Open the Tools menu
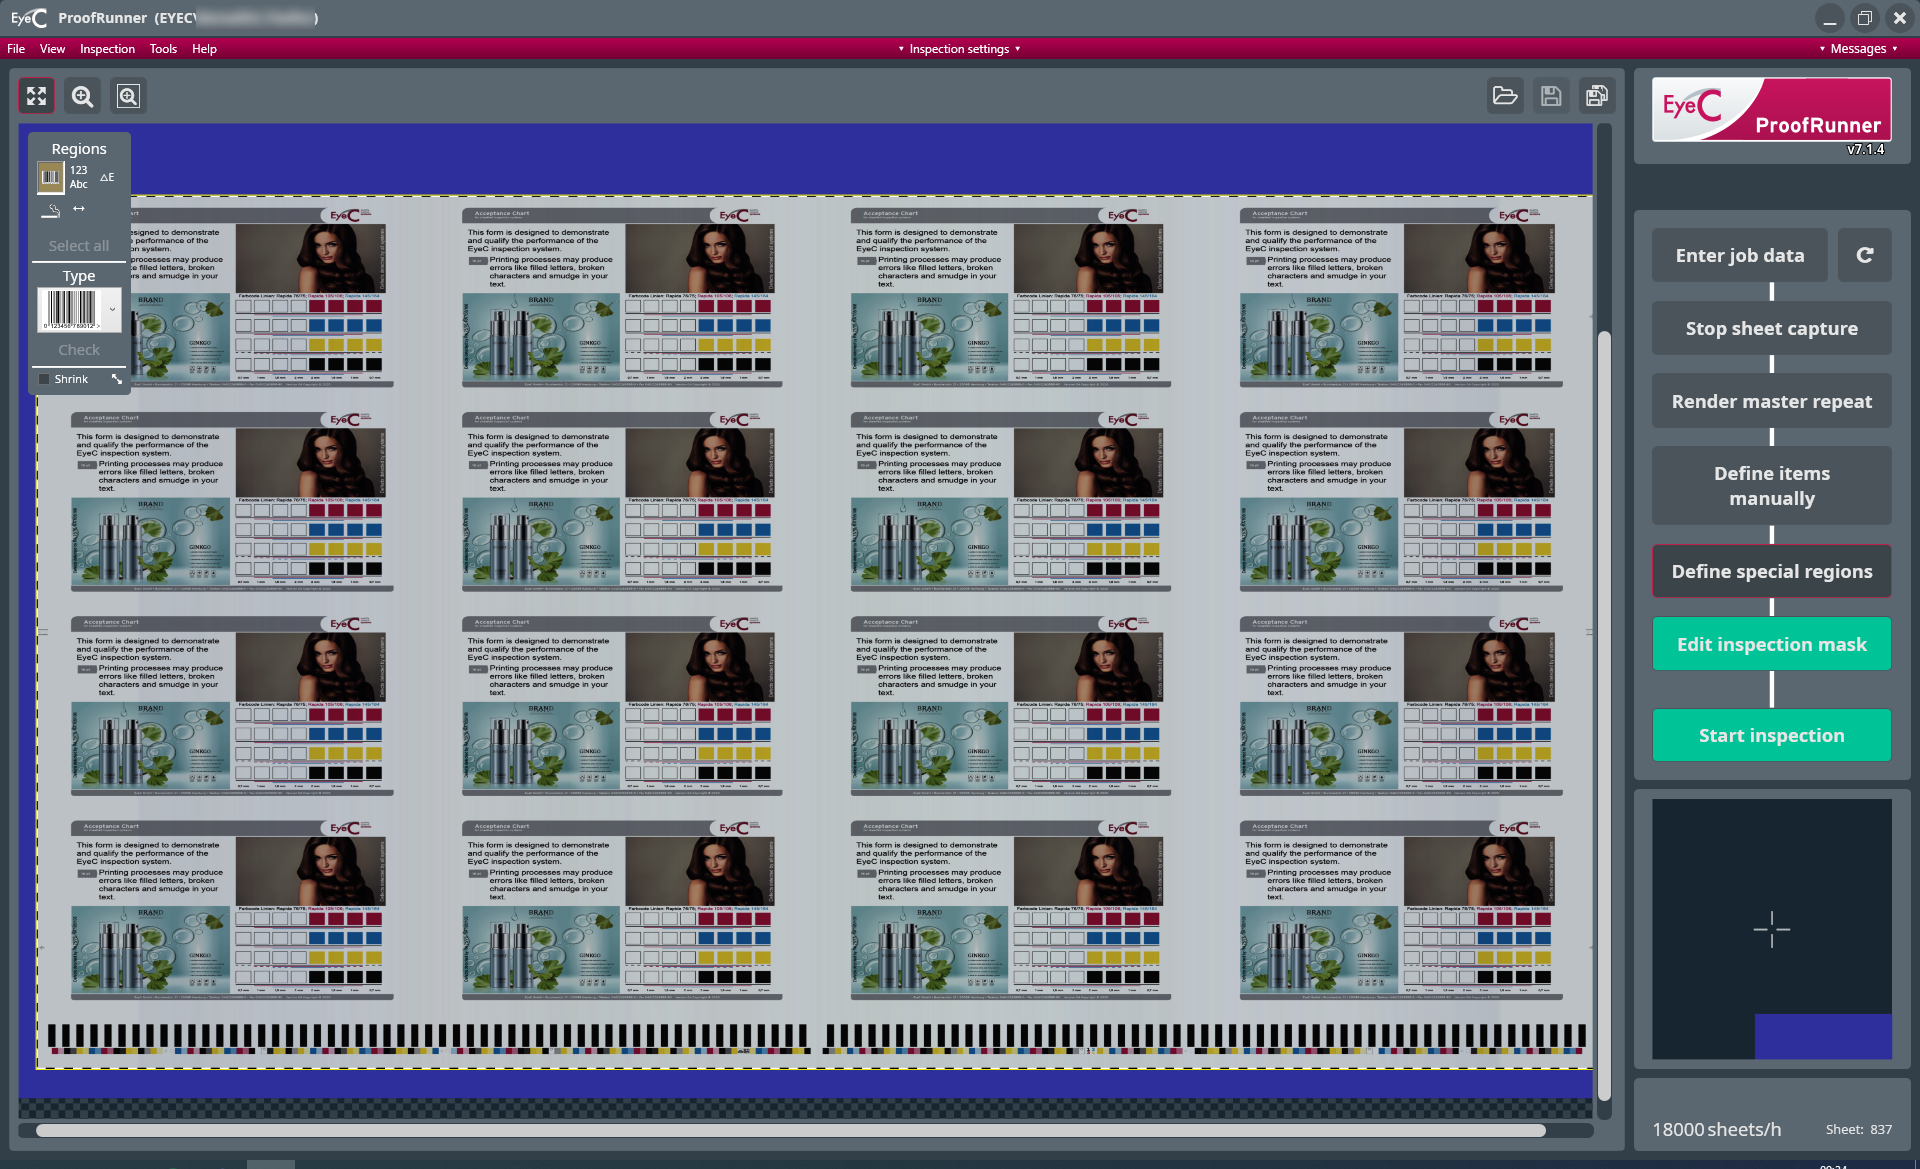 (163, 49)
